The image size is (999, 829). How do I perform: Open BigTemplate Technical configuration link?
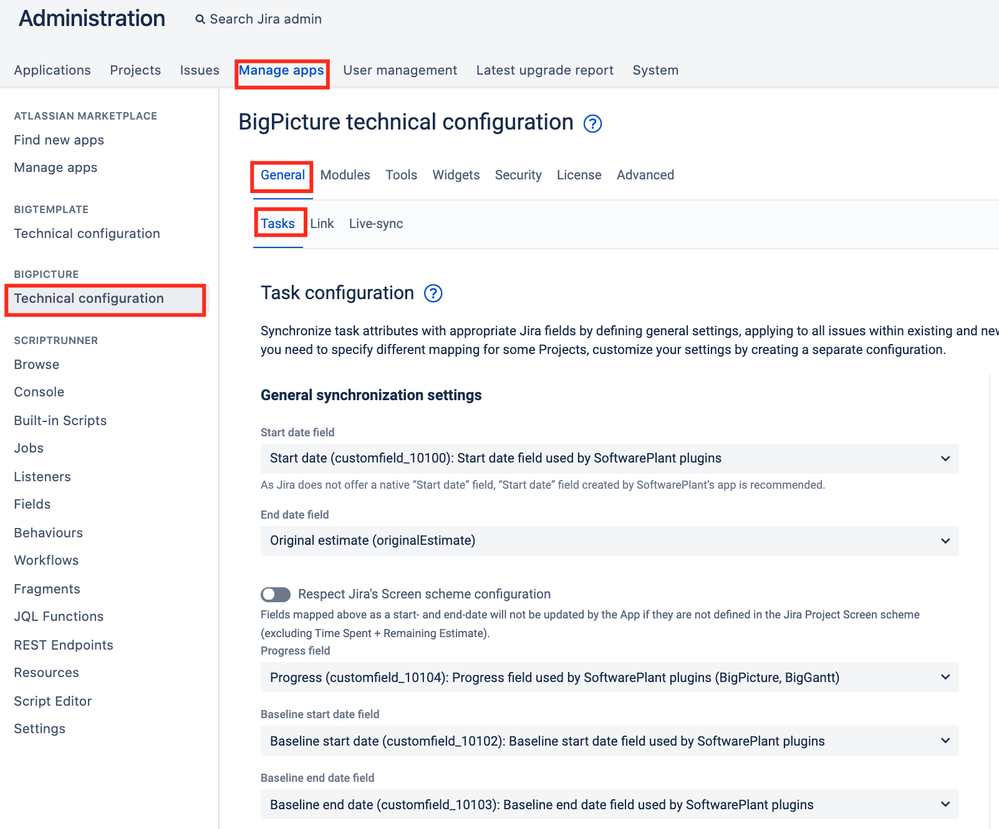(x=87, y=234)
